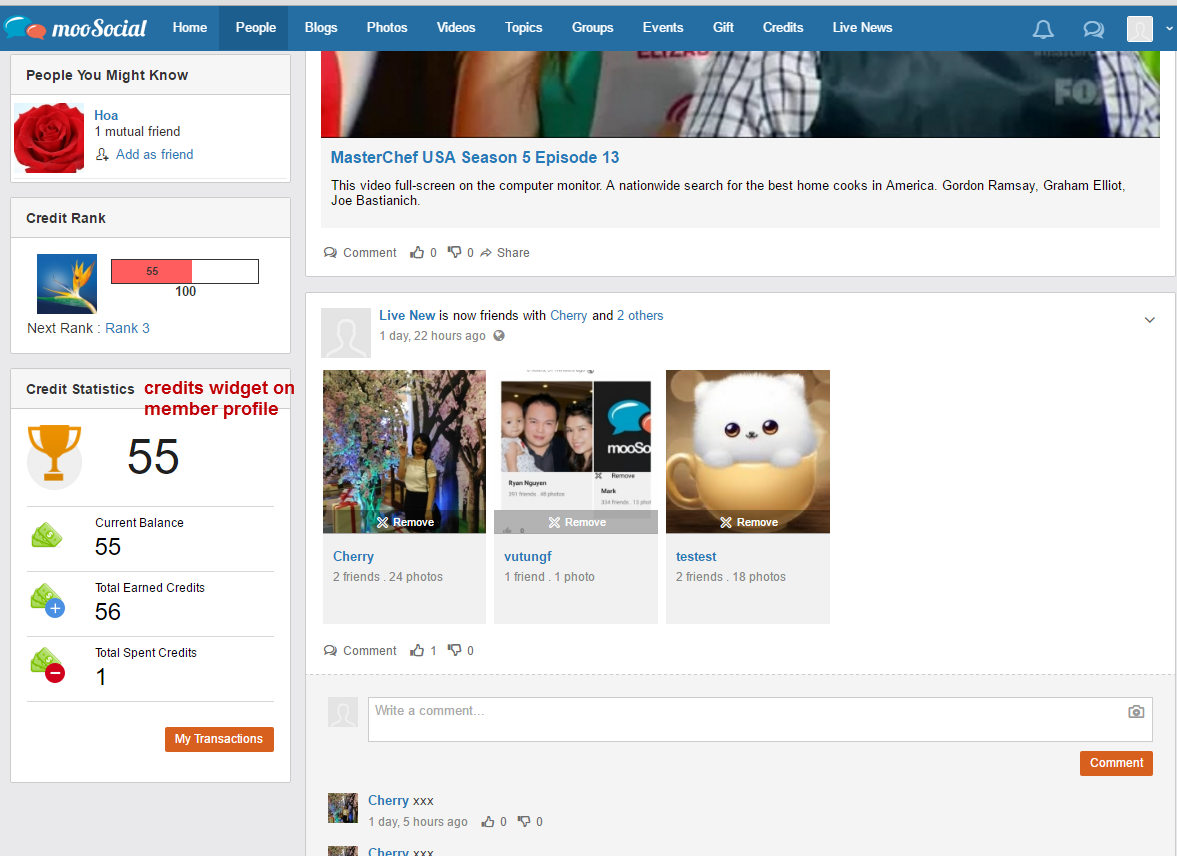Open the notifications bell icon

click(1043, 29)
